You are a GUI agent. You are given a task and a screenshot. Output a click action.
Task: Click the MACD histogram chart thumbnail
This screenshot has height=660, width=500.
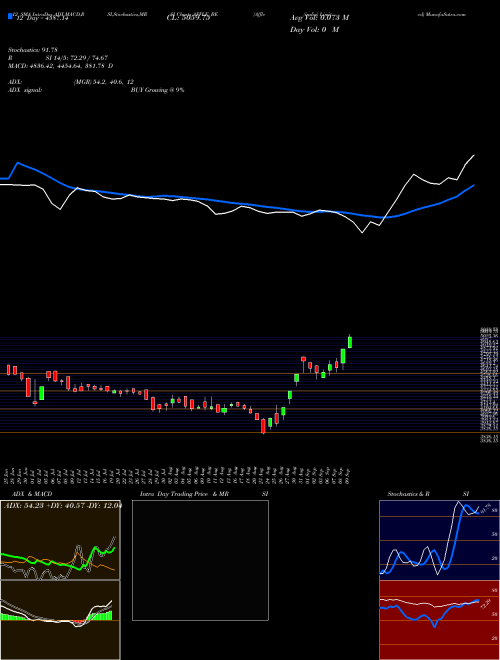click(60, 620)
